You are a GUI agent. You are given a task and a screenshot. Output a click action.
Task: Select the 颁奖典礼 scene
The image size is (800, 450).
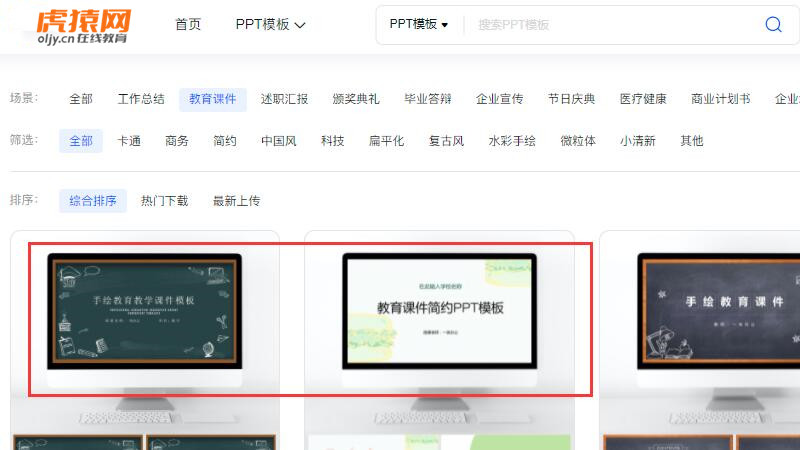pyautogui.click(x=356, y=99)
